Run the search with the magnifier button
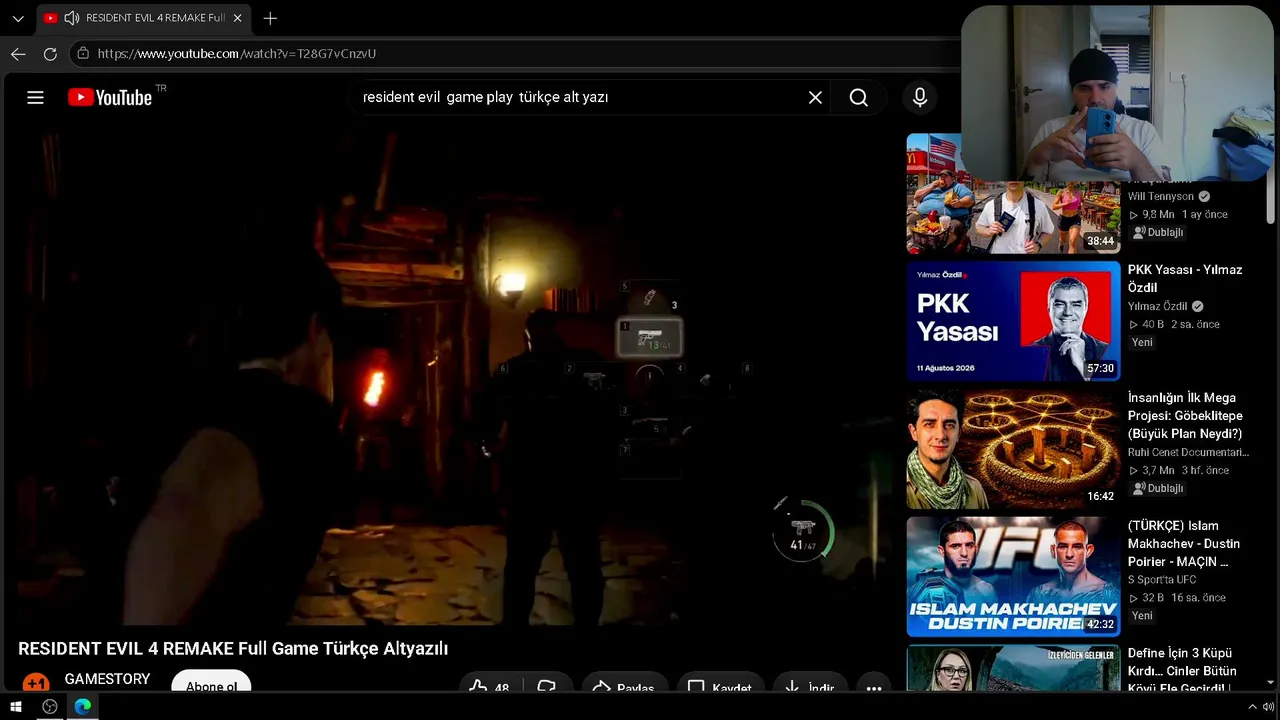Viewport: 1280px width, 720px height. 858,97
